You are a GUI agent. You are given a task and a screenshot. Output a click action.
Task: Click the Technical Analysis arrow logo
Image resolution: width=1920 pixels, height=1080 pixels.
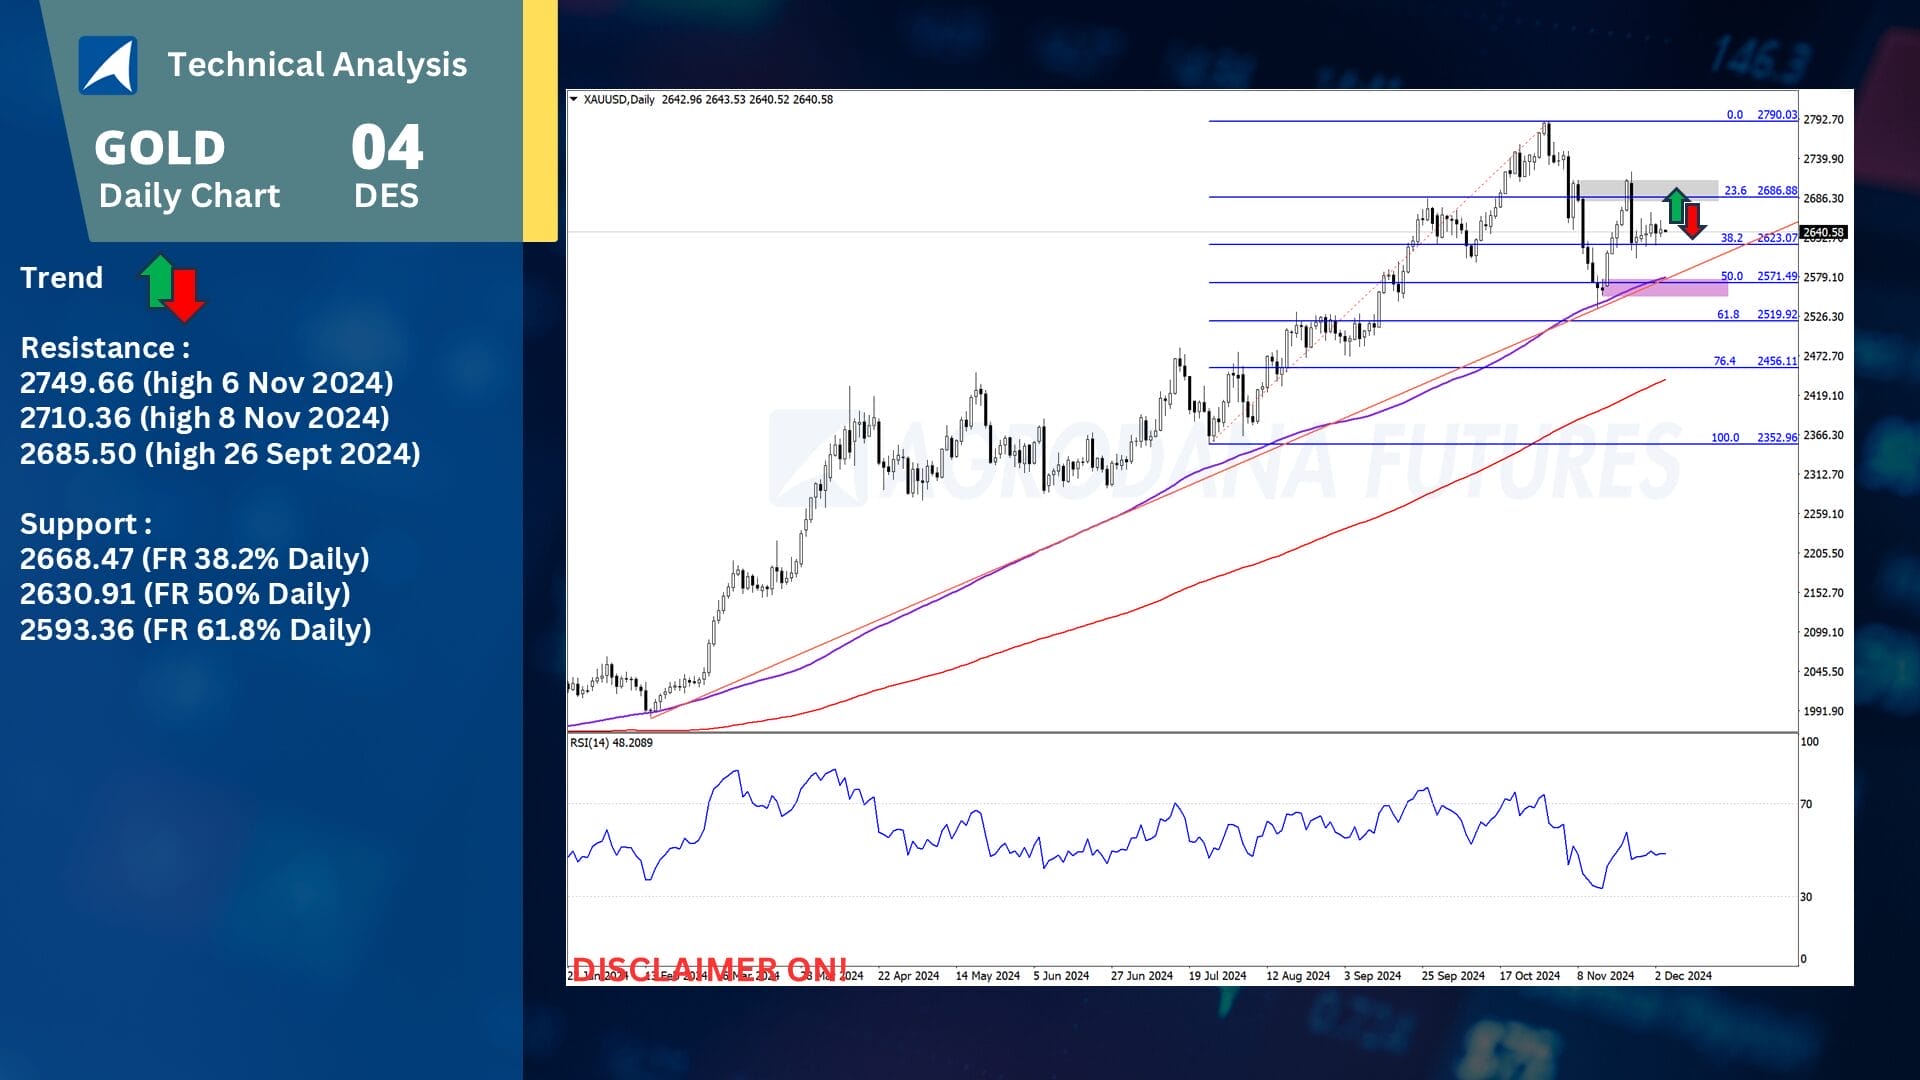pyautogui.click(x=108, y=65)
